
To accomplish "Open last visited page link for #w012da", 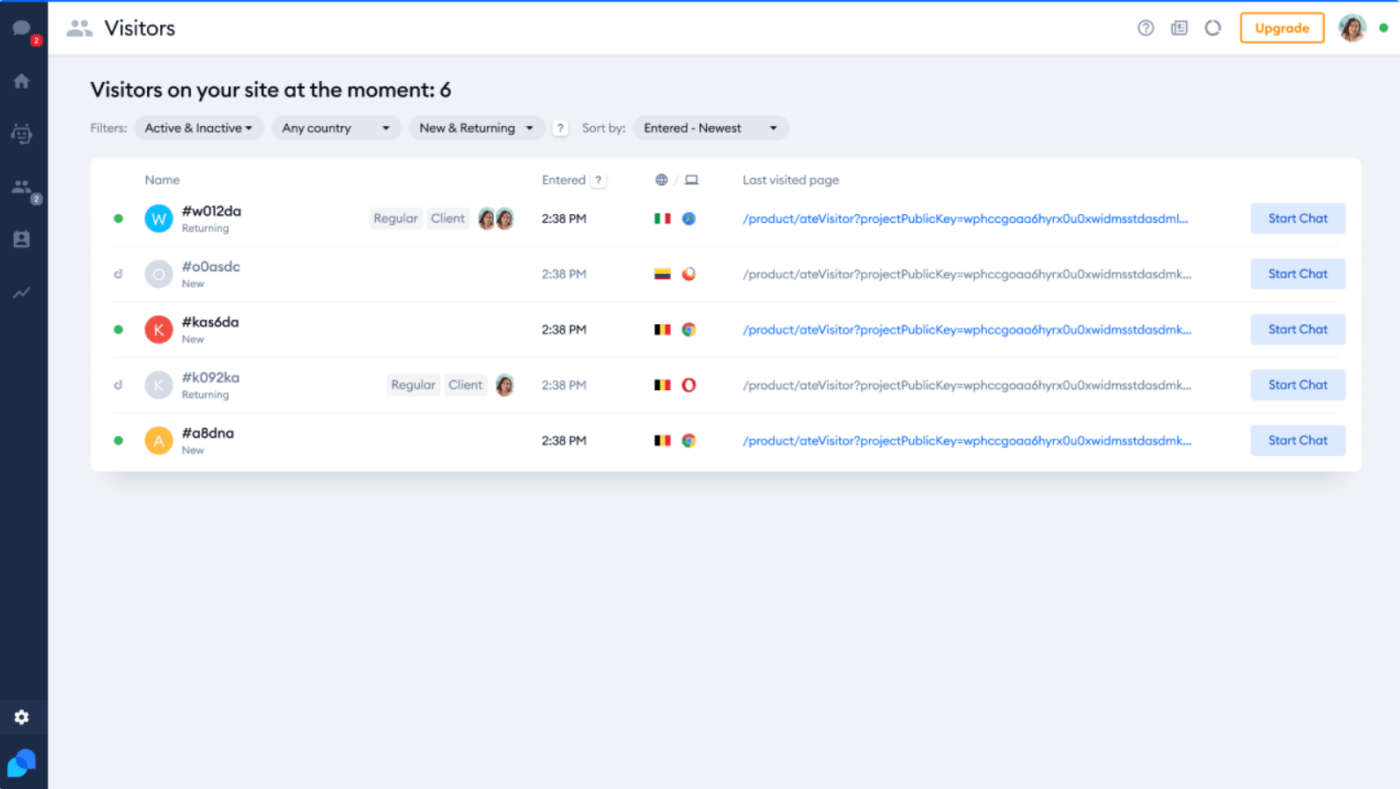I will pyautogui.click(x=967, y=218).
